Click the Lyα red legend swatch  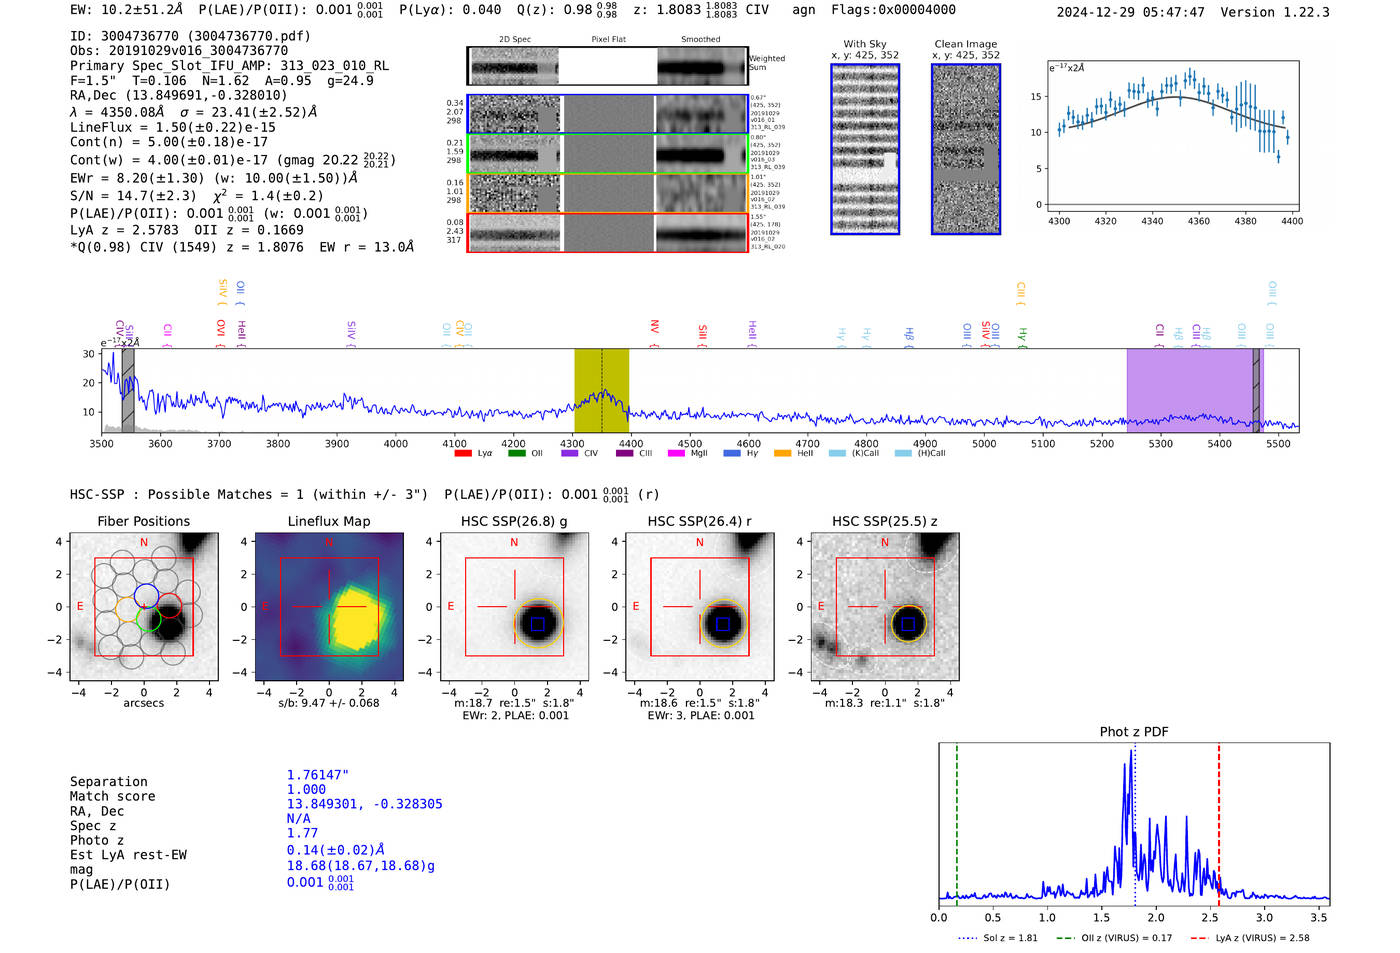pyautogui.click(x=462, y=453)
